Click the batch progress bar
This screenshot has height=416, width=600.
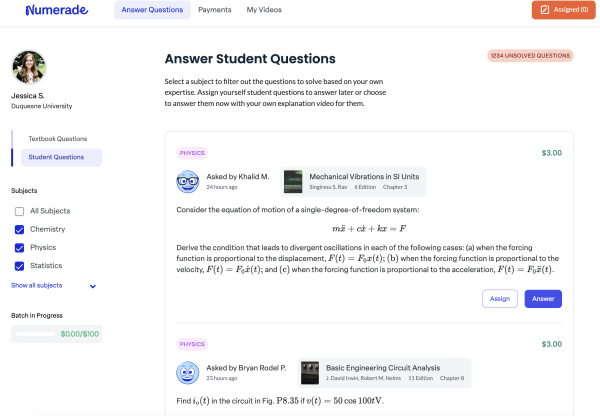[x=36, y=334]
